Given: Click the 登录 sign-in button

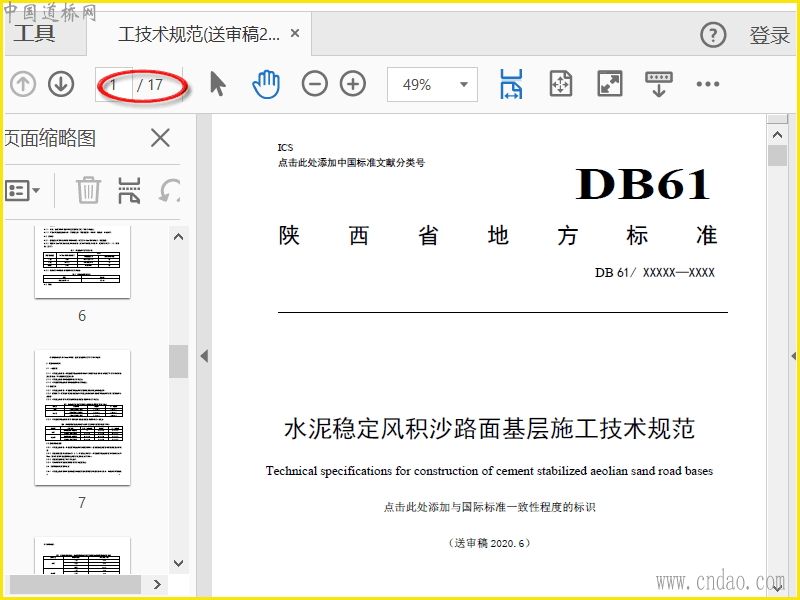Looking at the screenshot, I should click(x=769, y=35).
